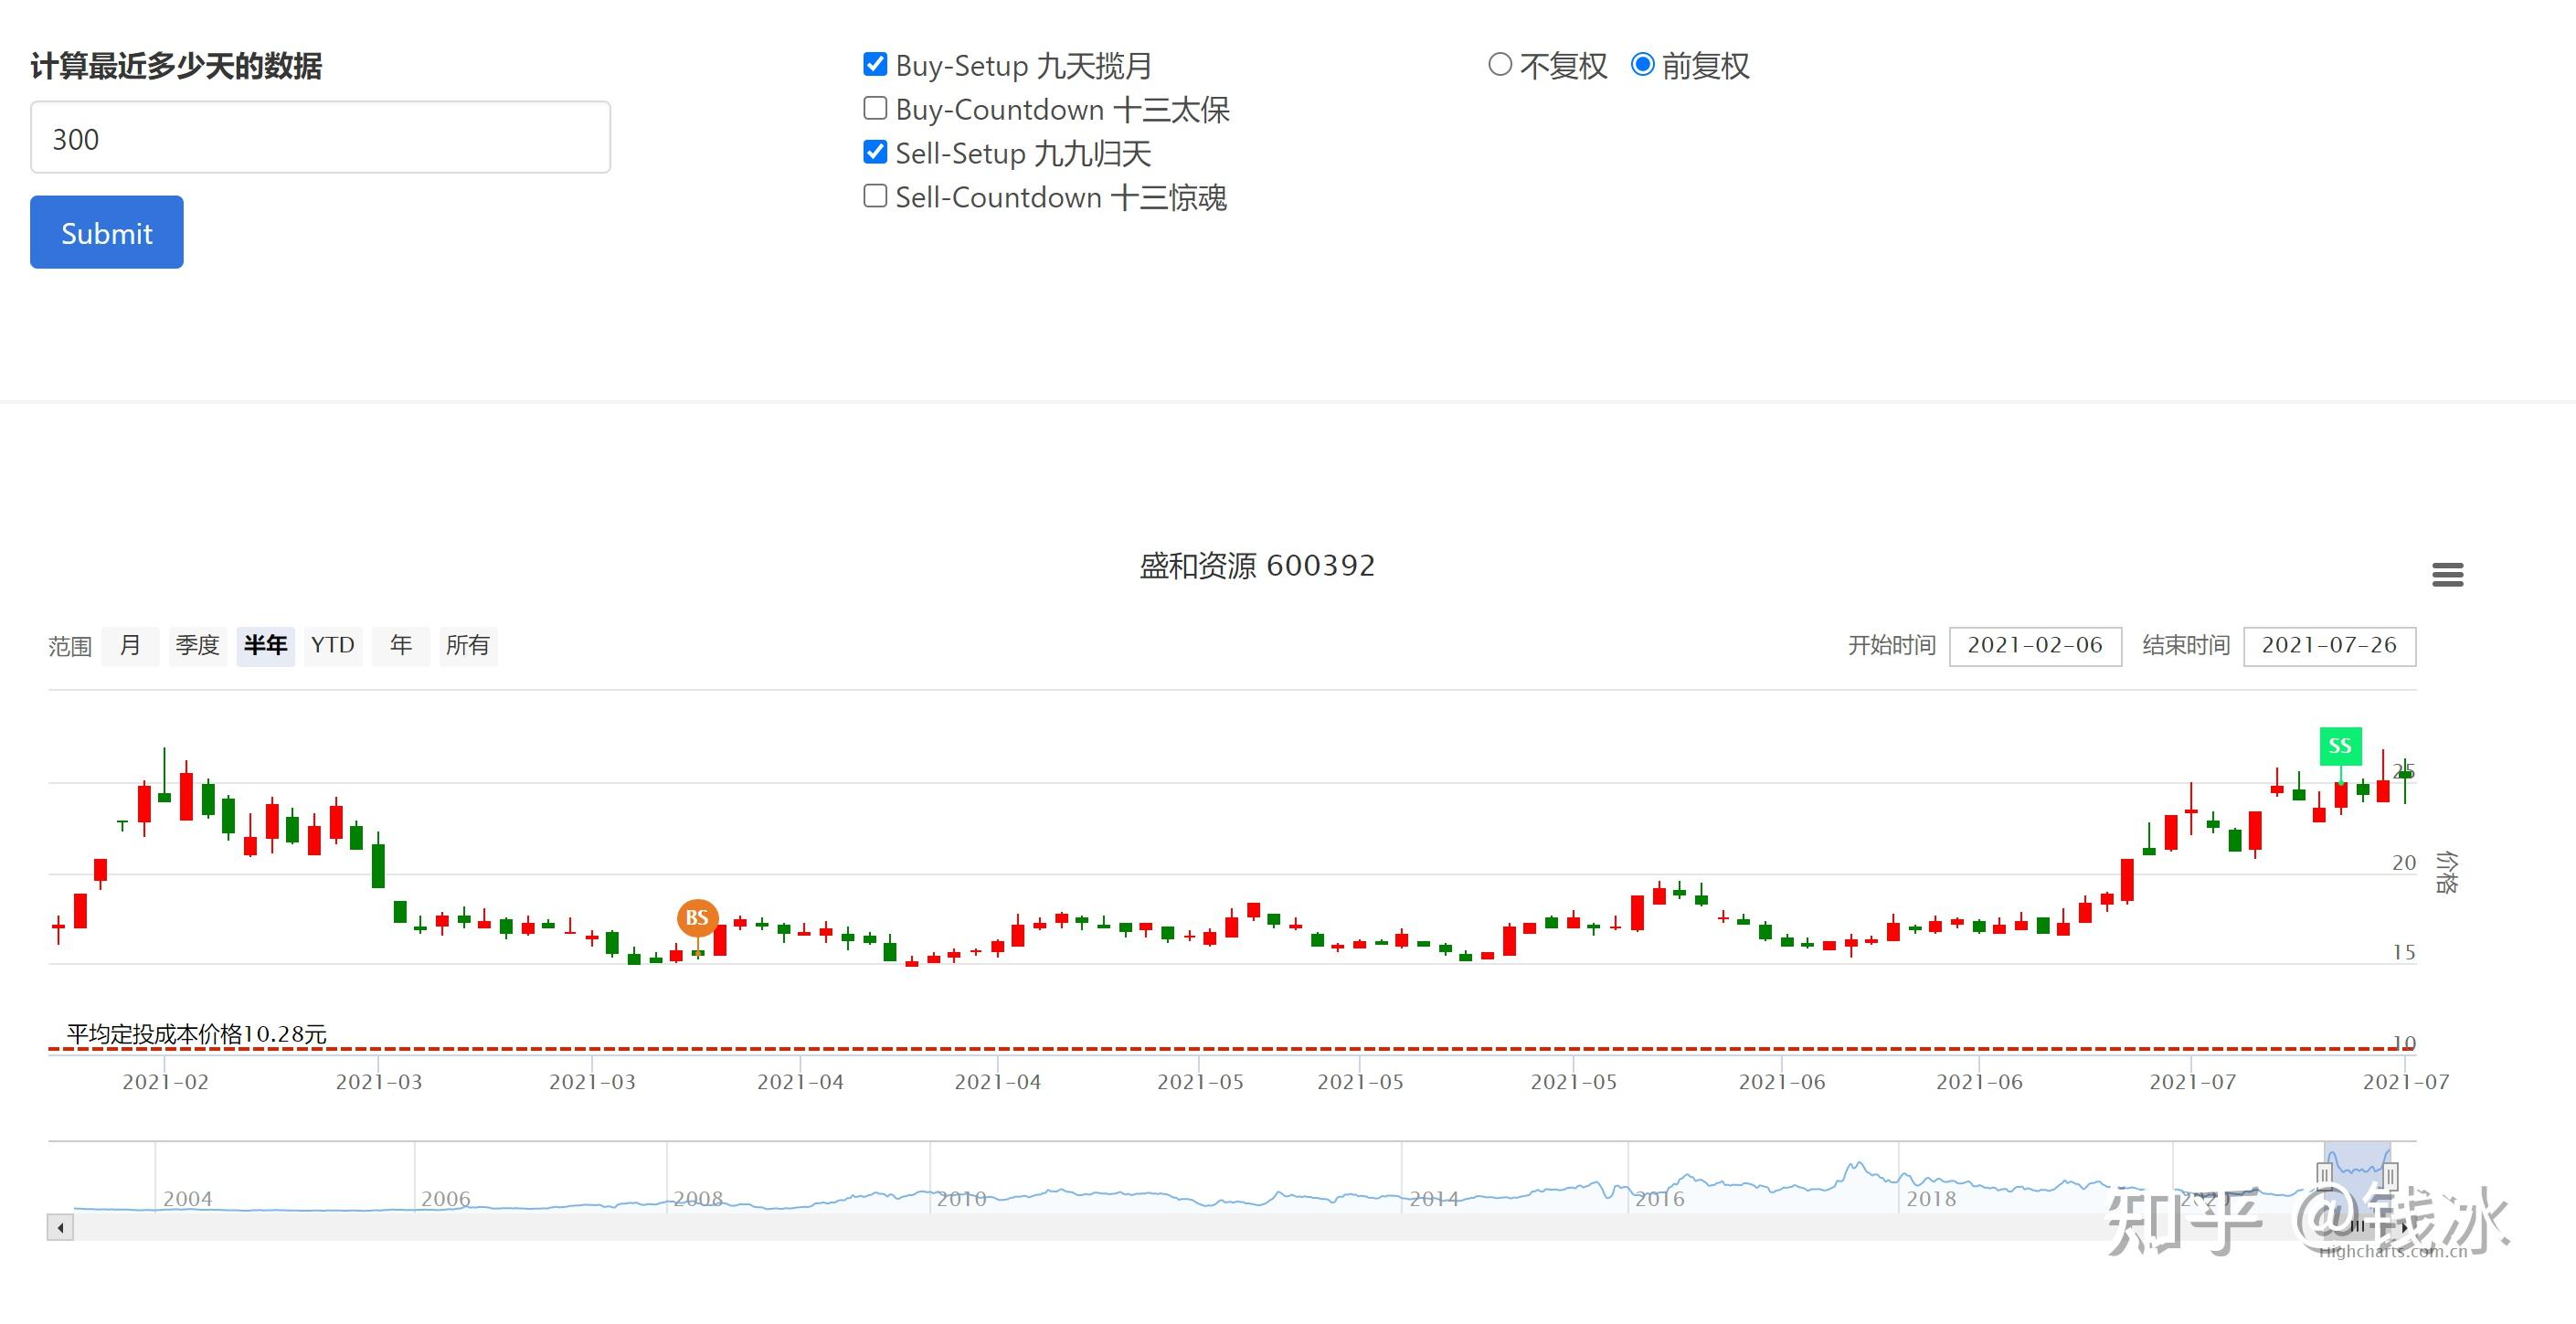Click the 平均定投成本价格10.28元 label
Image resolution: width=2576 pixels, height=1324 pixels.
coord(196,1034)
